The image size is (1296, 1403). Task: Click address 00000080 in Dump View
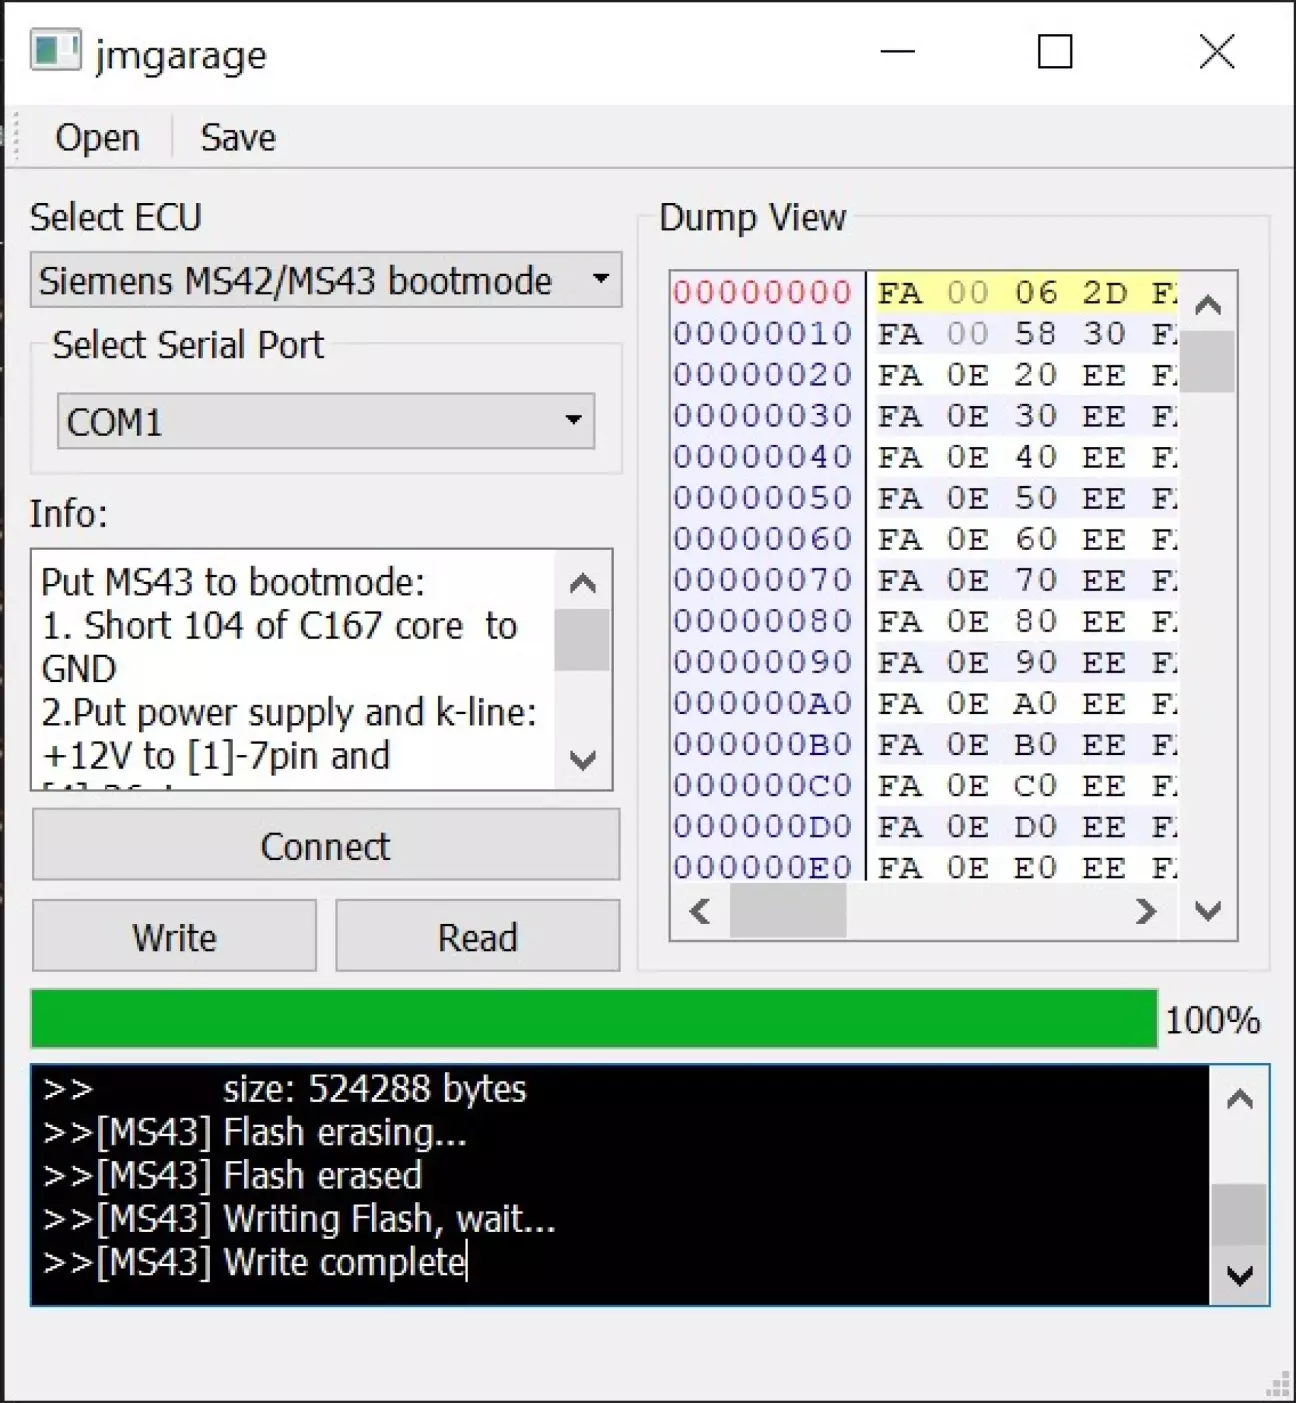(762, 621)
